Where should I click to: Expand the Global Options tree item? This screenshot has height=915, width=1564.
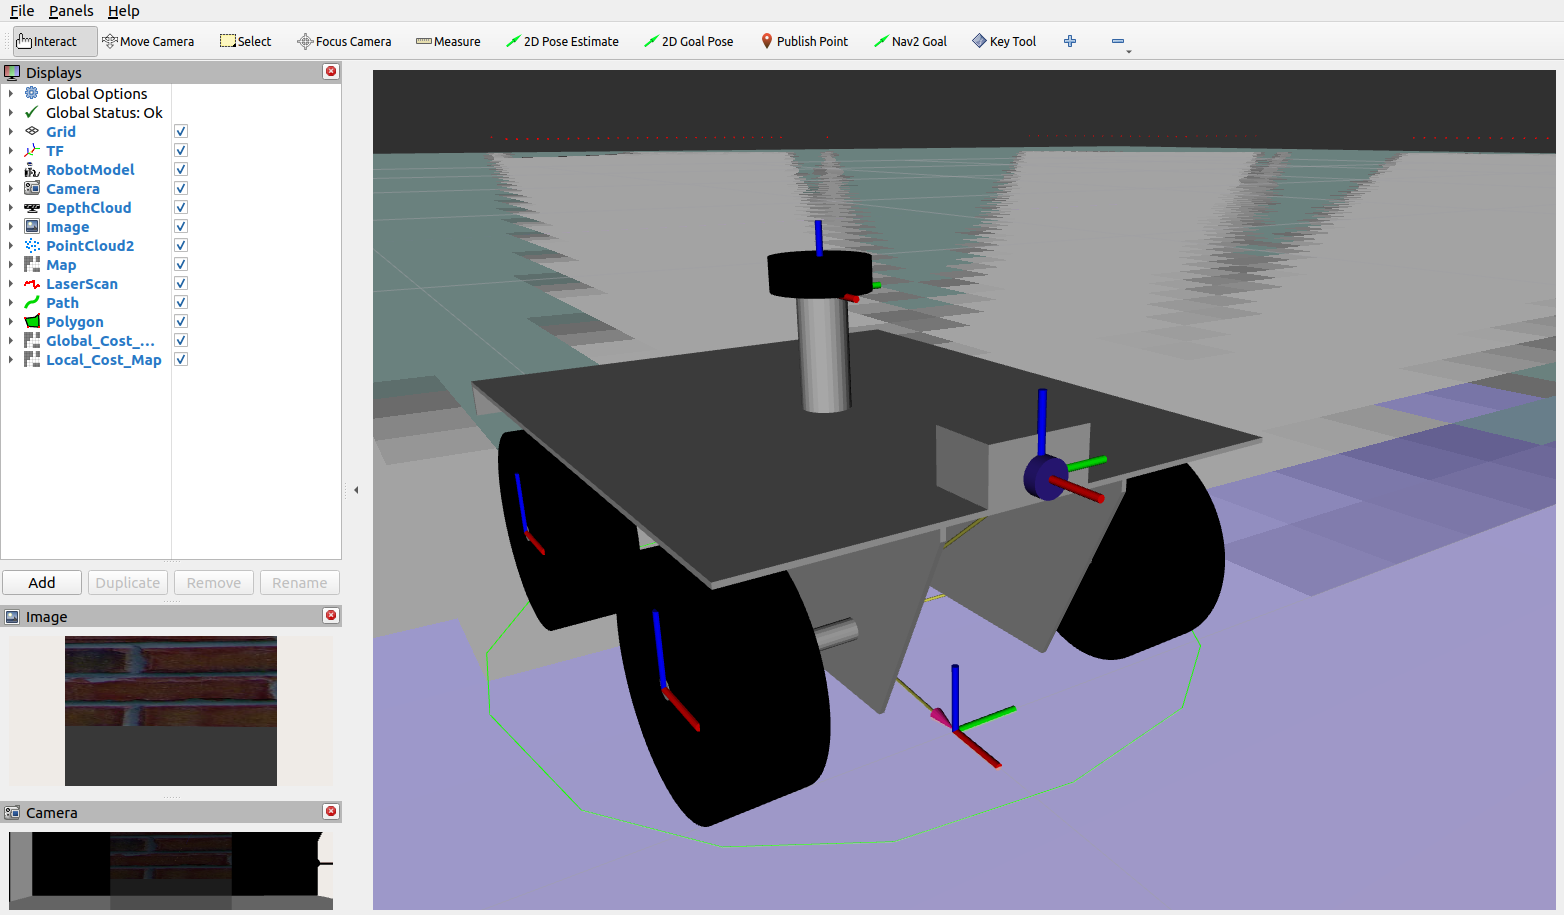(x=10, y=93)
